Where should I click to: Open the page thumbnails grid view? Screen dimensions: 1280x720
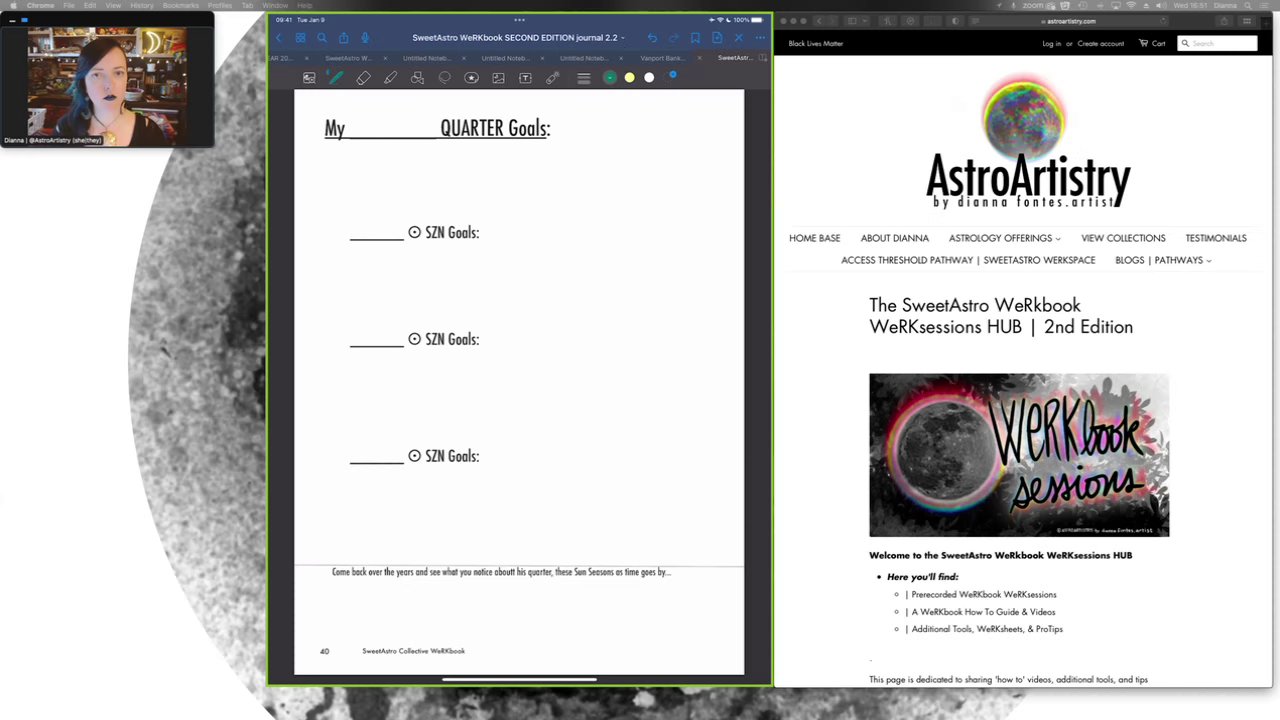point(300,38)
